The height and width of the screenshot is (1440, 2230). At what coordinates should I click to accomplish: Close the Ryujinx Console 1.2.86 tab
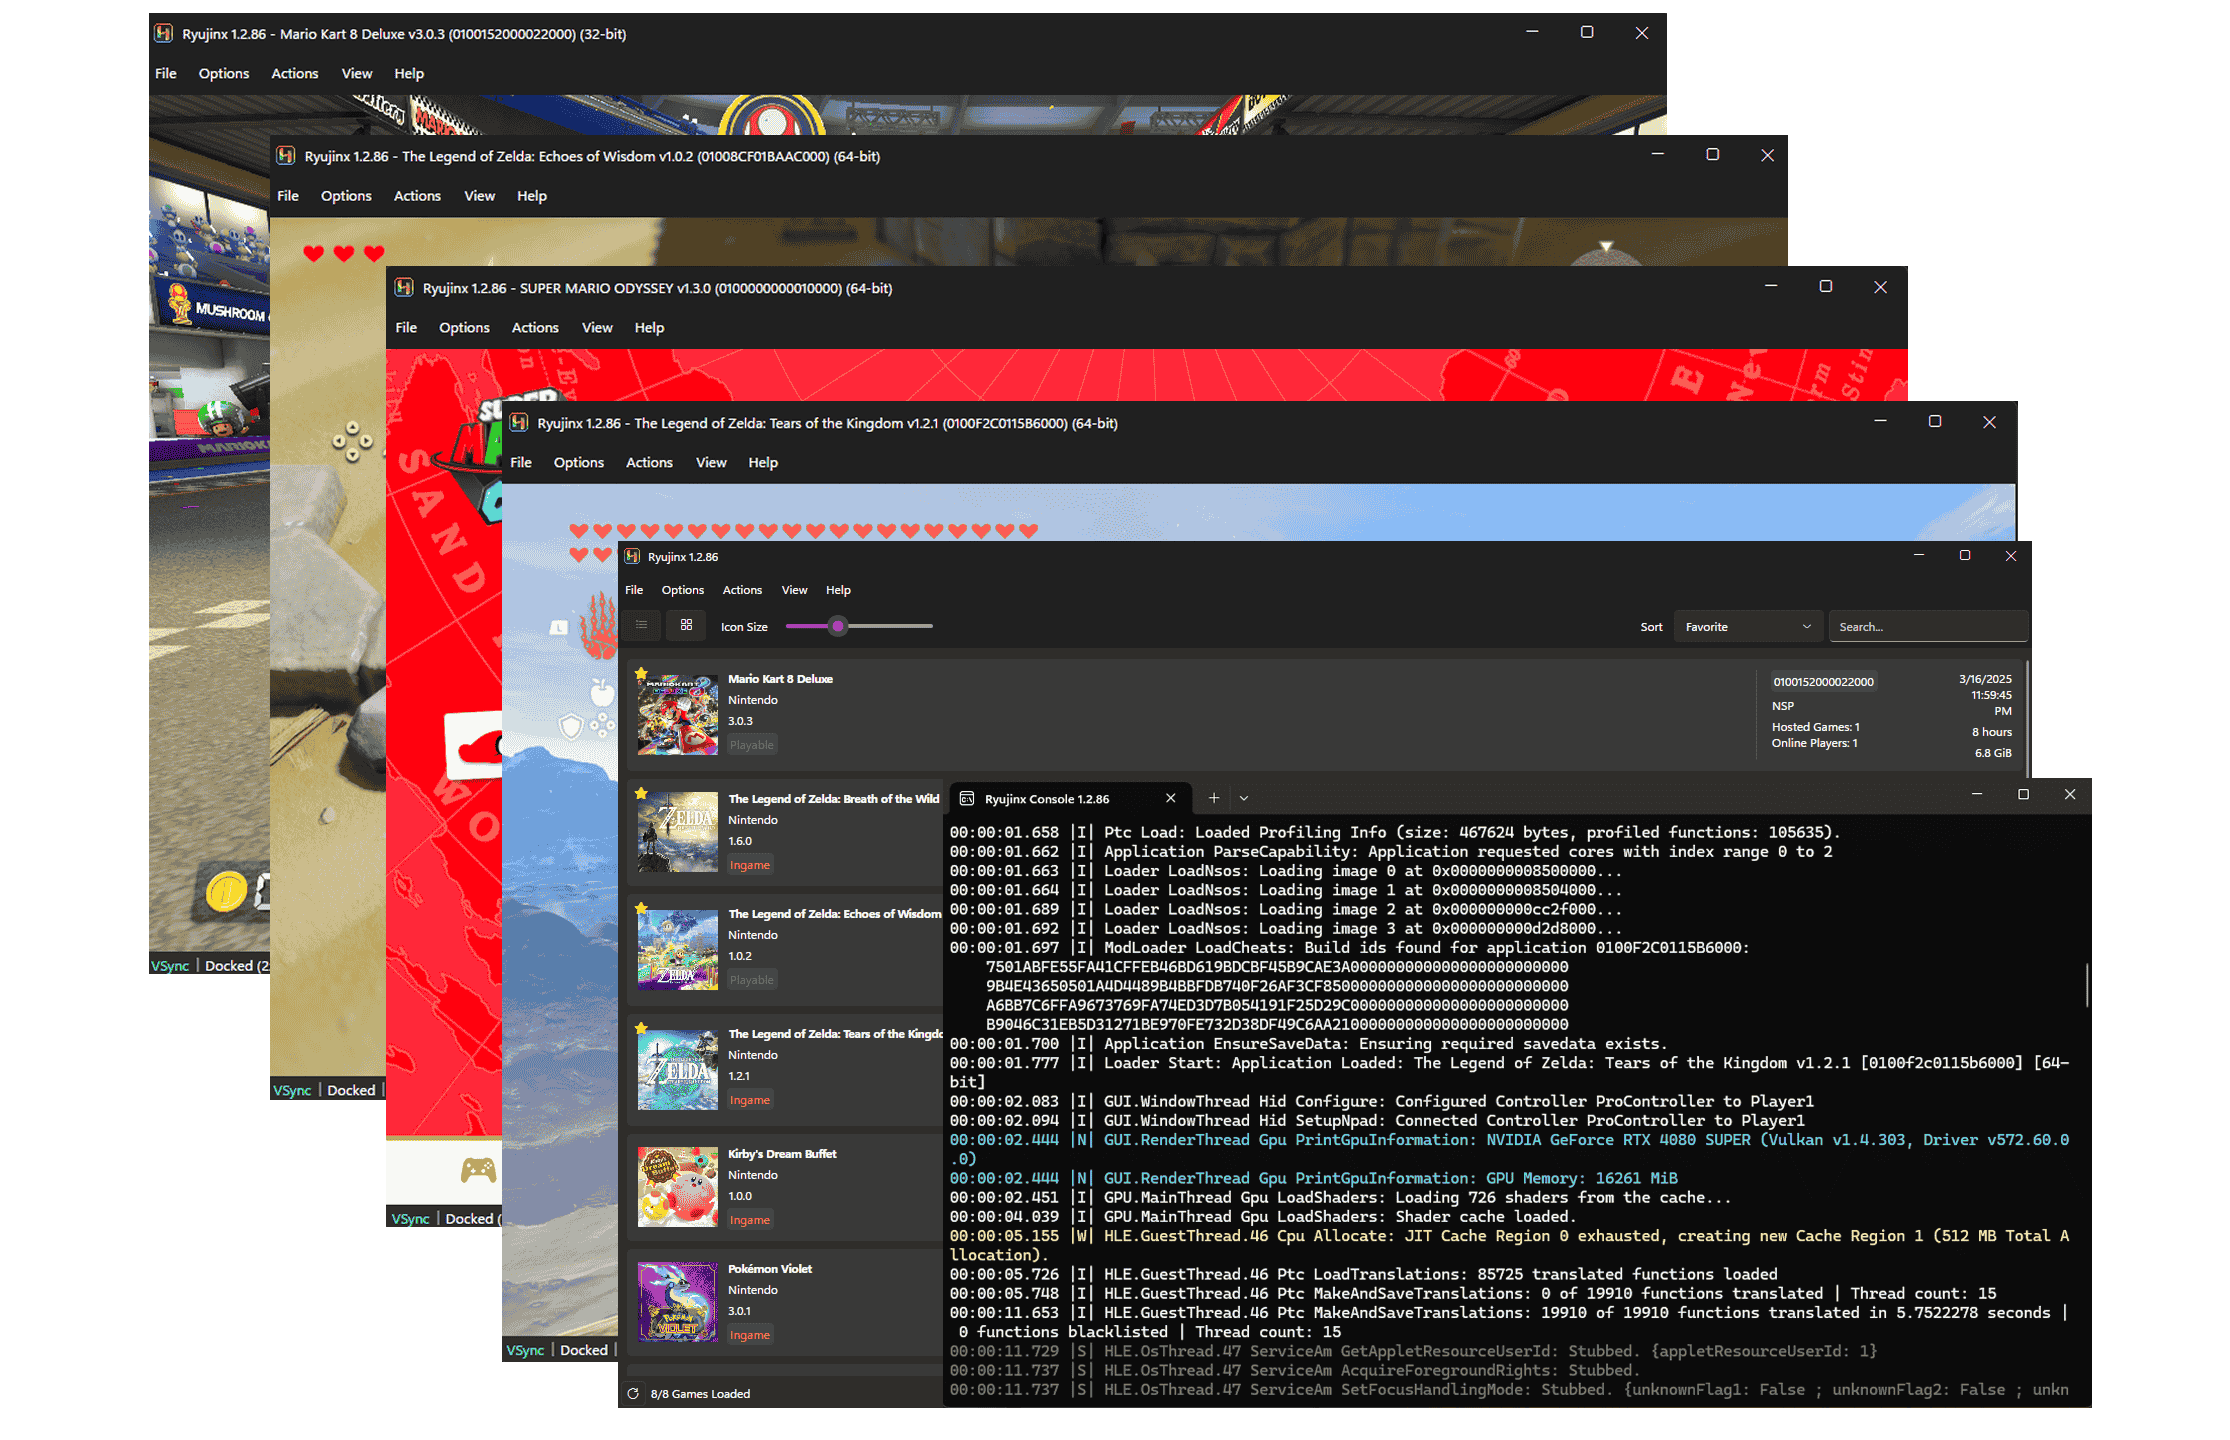[x=1170, y=798]
